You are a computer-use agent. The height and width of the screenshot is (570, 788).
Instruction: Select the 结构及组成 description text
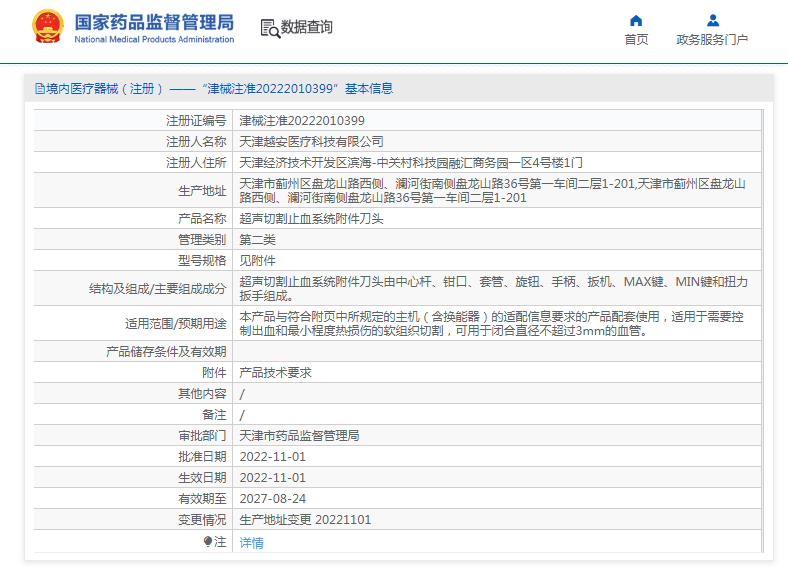click(x=494, y=289)
